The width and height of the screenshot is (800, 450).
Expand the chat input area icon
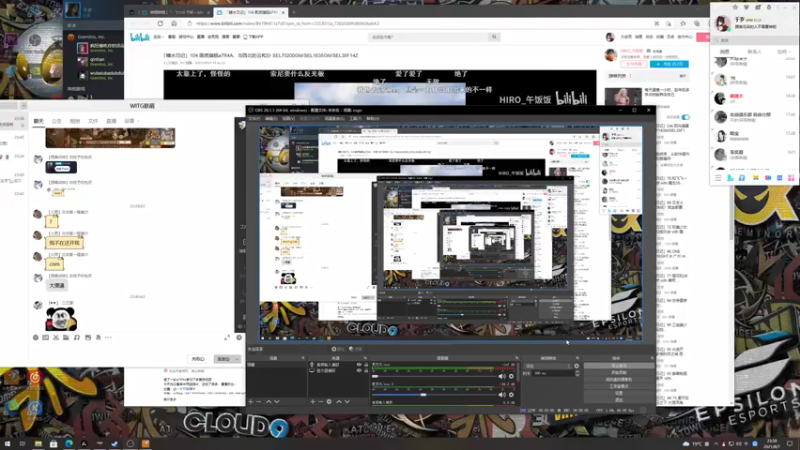[227, 337]
